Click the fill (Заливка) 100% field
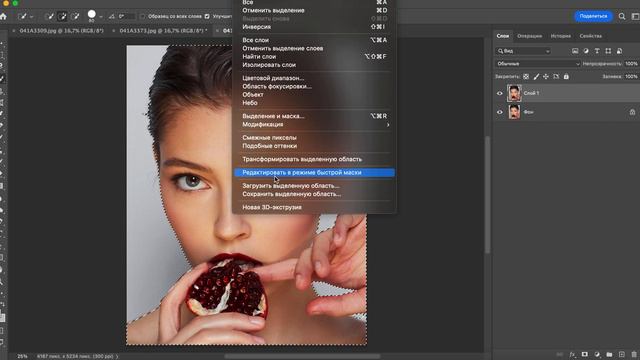Screen dimensions: 640x360 (631, 76)
